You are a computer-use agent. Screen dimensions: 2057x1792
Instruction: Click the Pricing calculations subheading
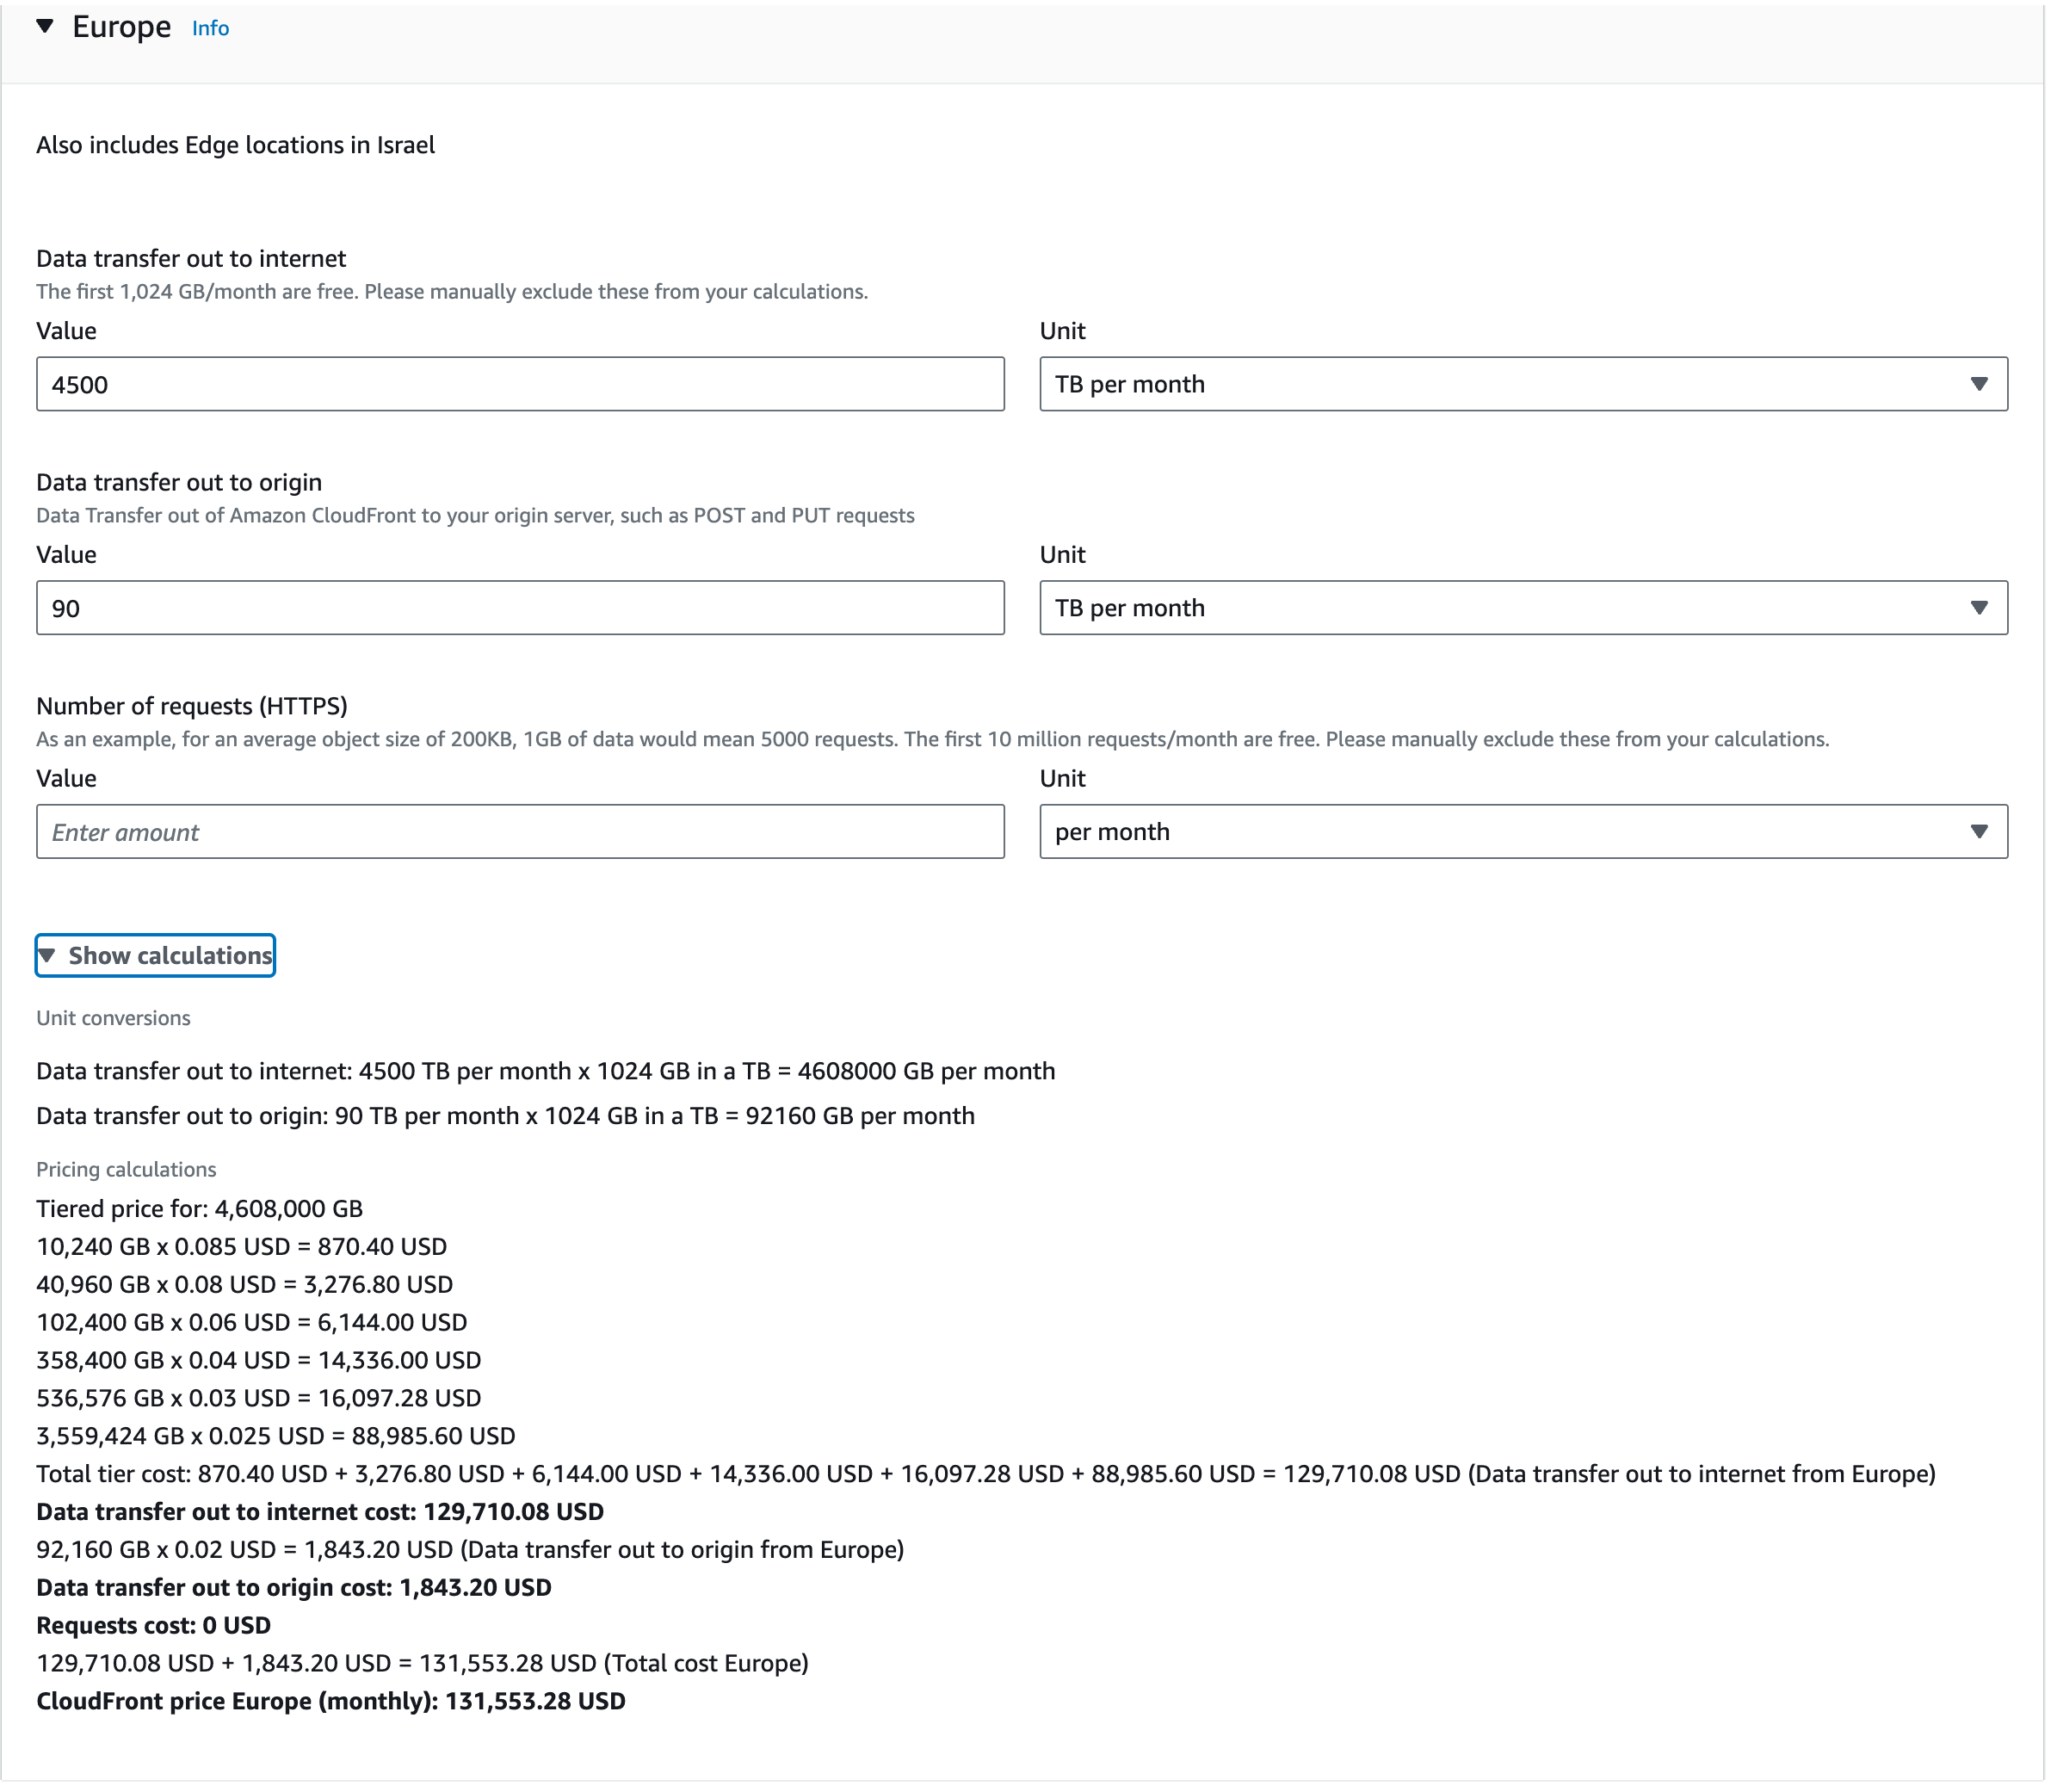126,1171
